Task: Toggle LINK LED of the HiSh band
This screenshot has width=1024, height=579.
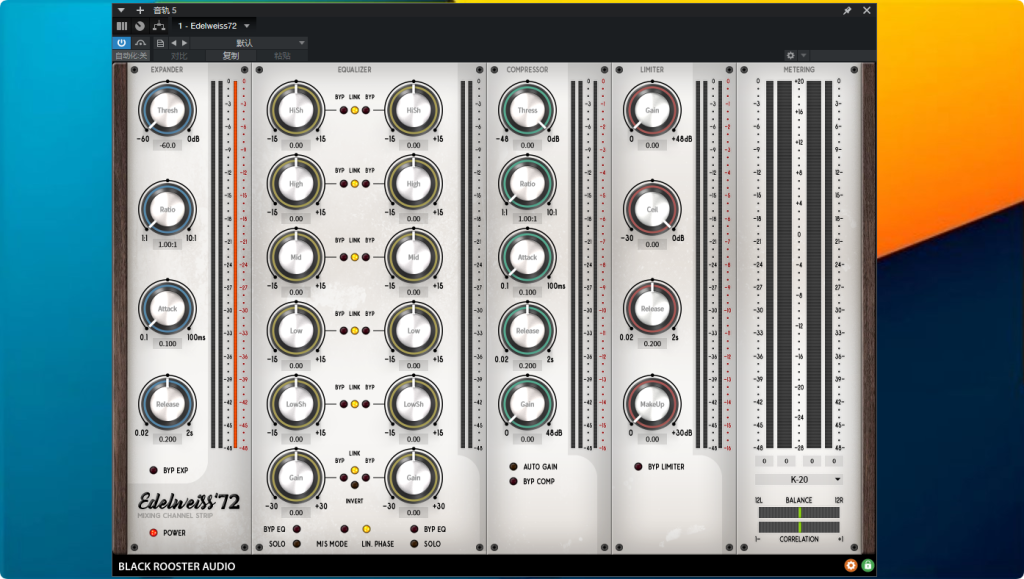Action: 355,110
